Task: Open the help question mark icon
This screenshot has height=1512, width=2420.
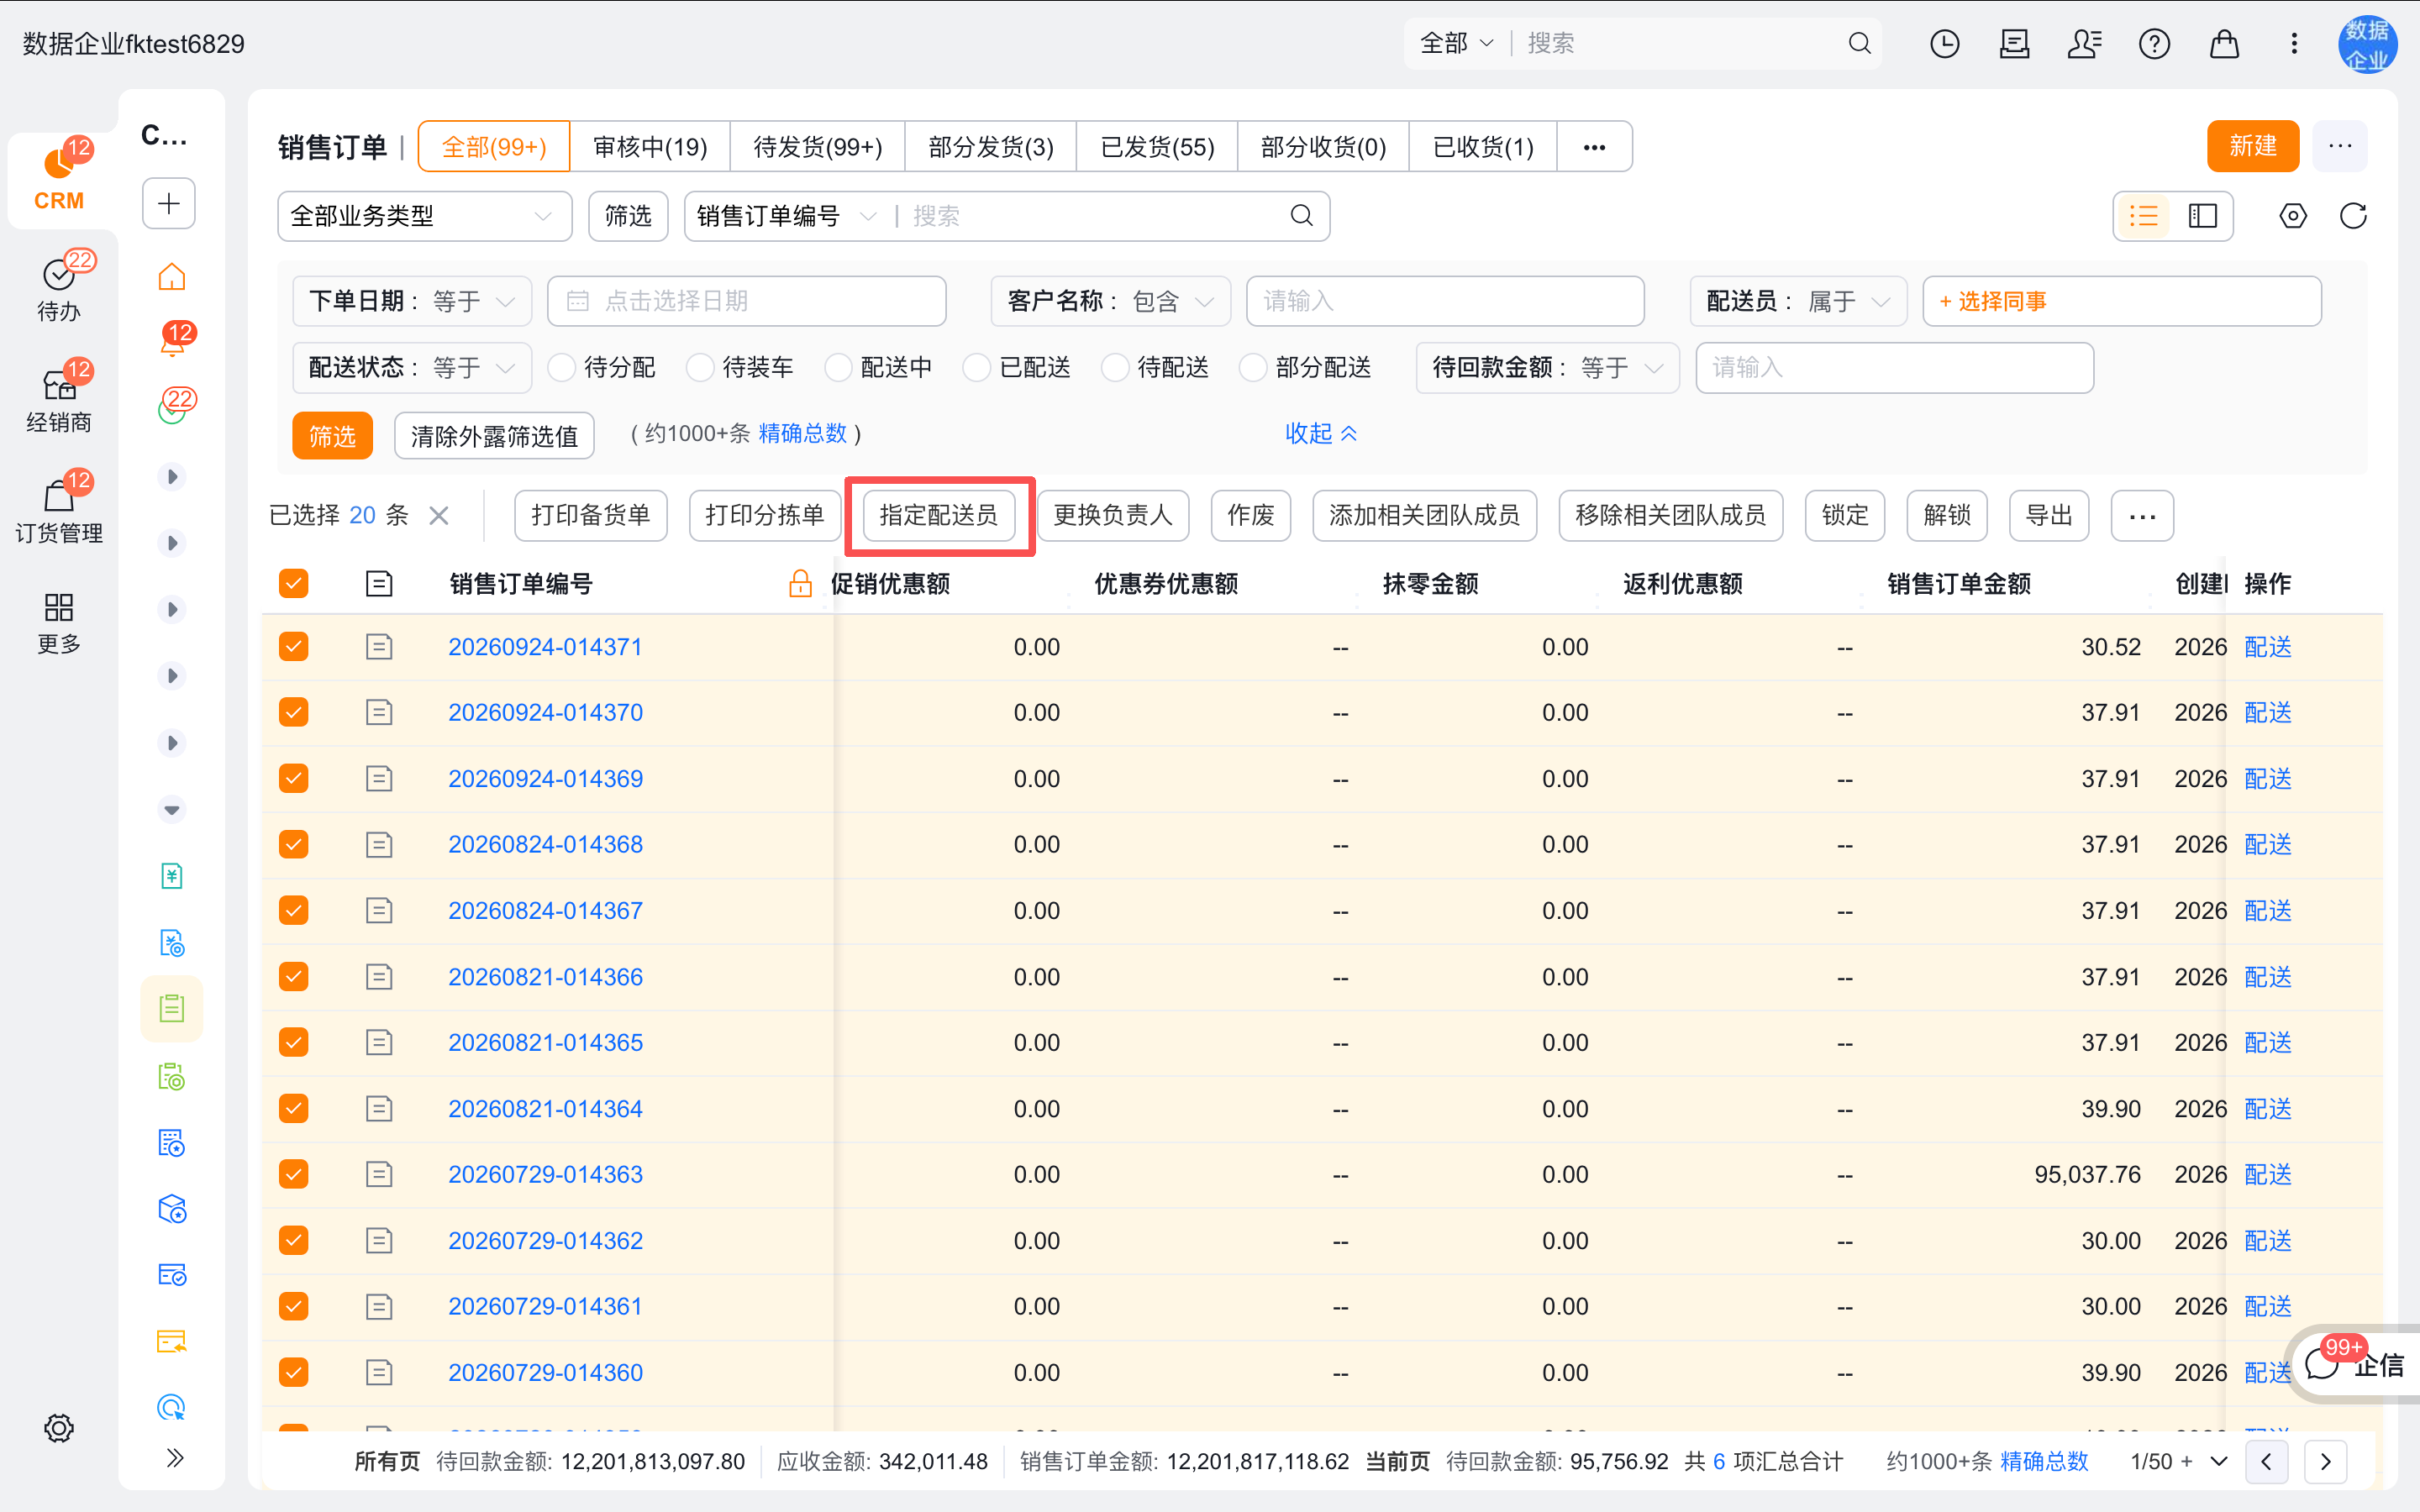Action: pyautogui.click(x=2154, y=44)
